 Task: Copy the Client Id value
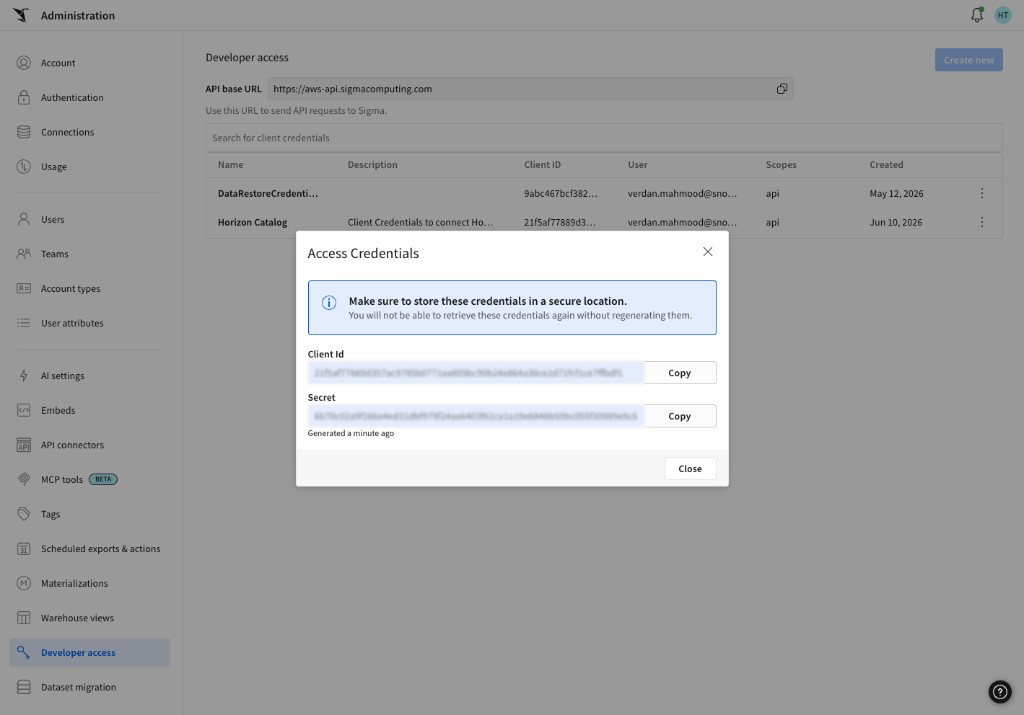(680, 373)
